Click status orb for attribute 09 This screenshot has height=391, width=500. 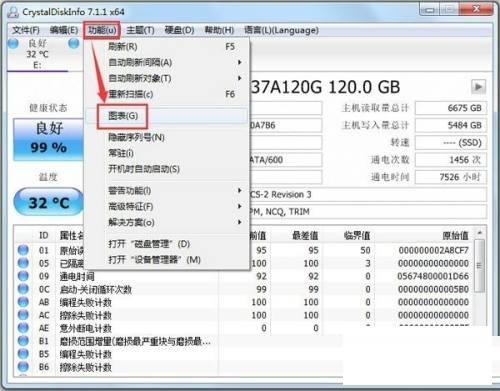point(23,276)
